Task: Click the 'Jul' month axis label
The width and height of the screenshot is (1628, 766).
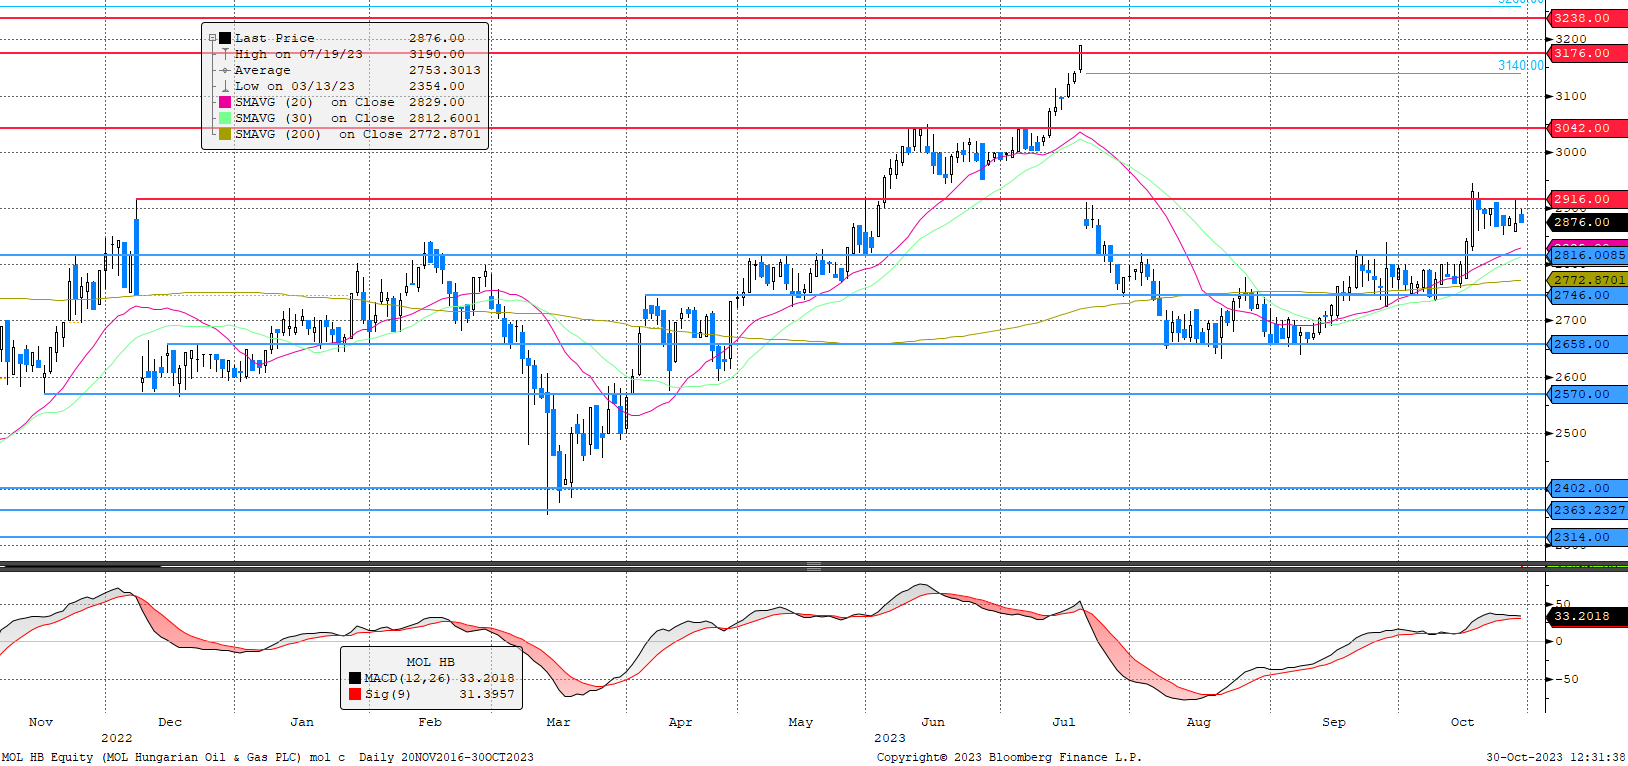Action: click(1064, 722)
